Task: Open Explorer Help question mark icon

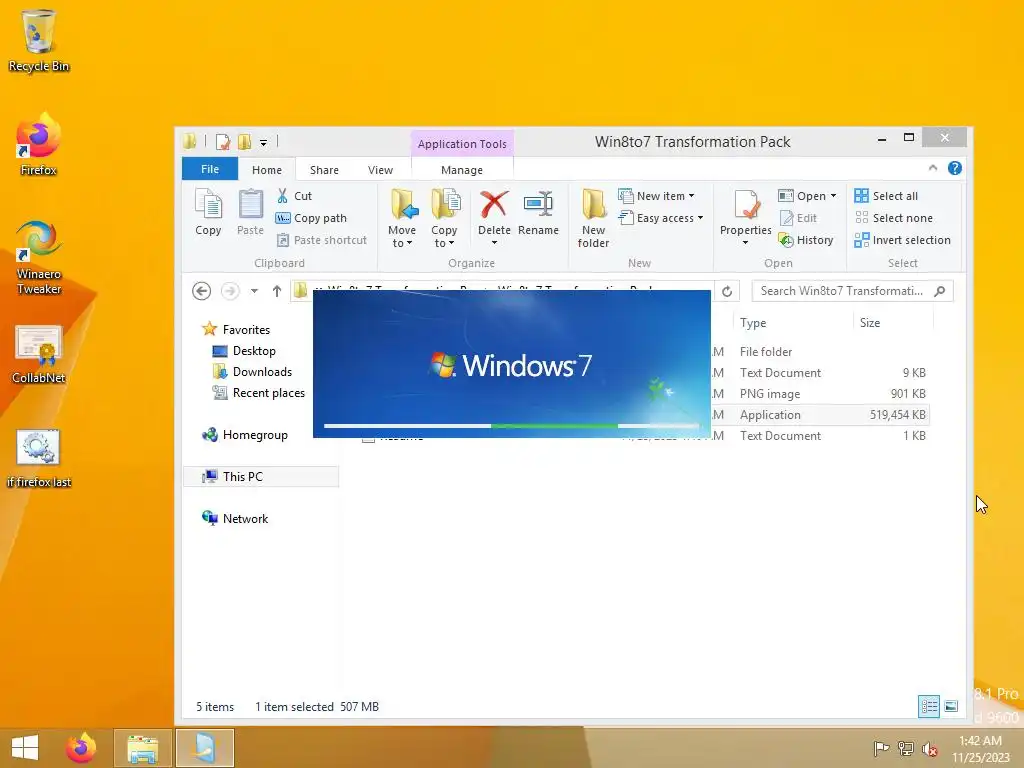Action: (955, 168)
